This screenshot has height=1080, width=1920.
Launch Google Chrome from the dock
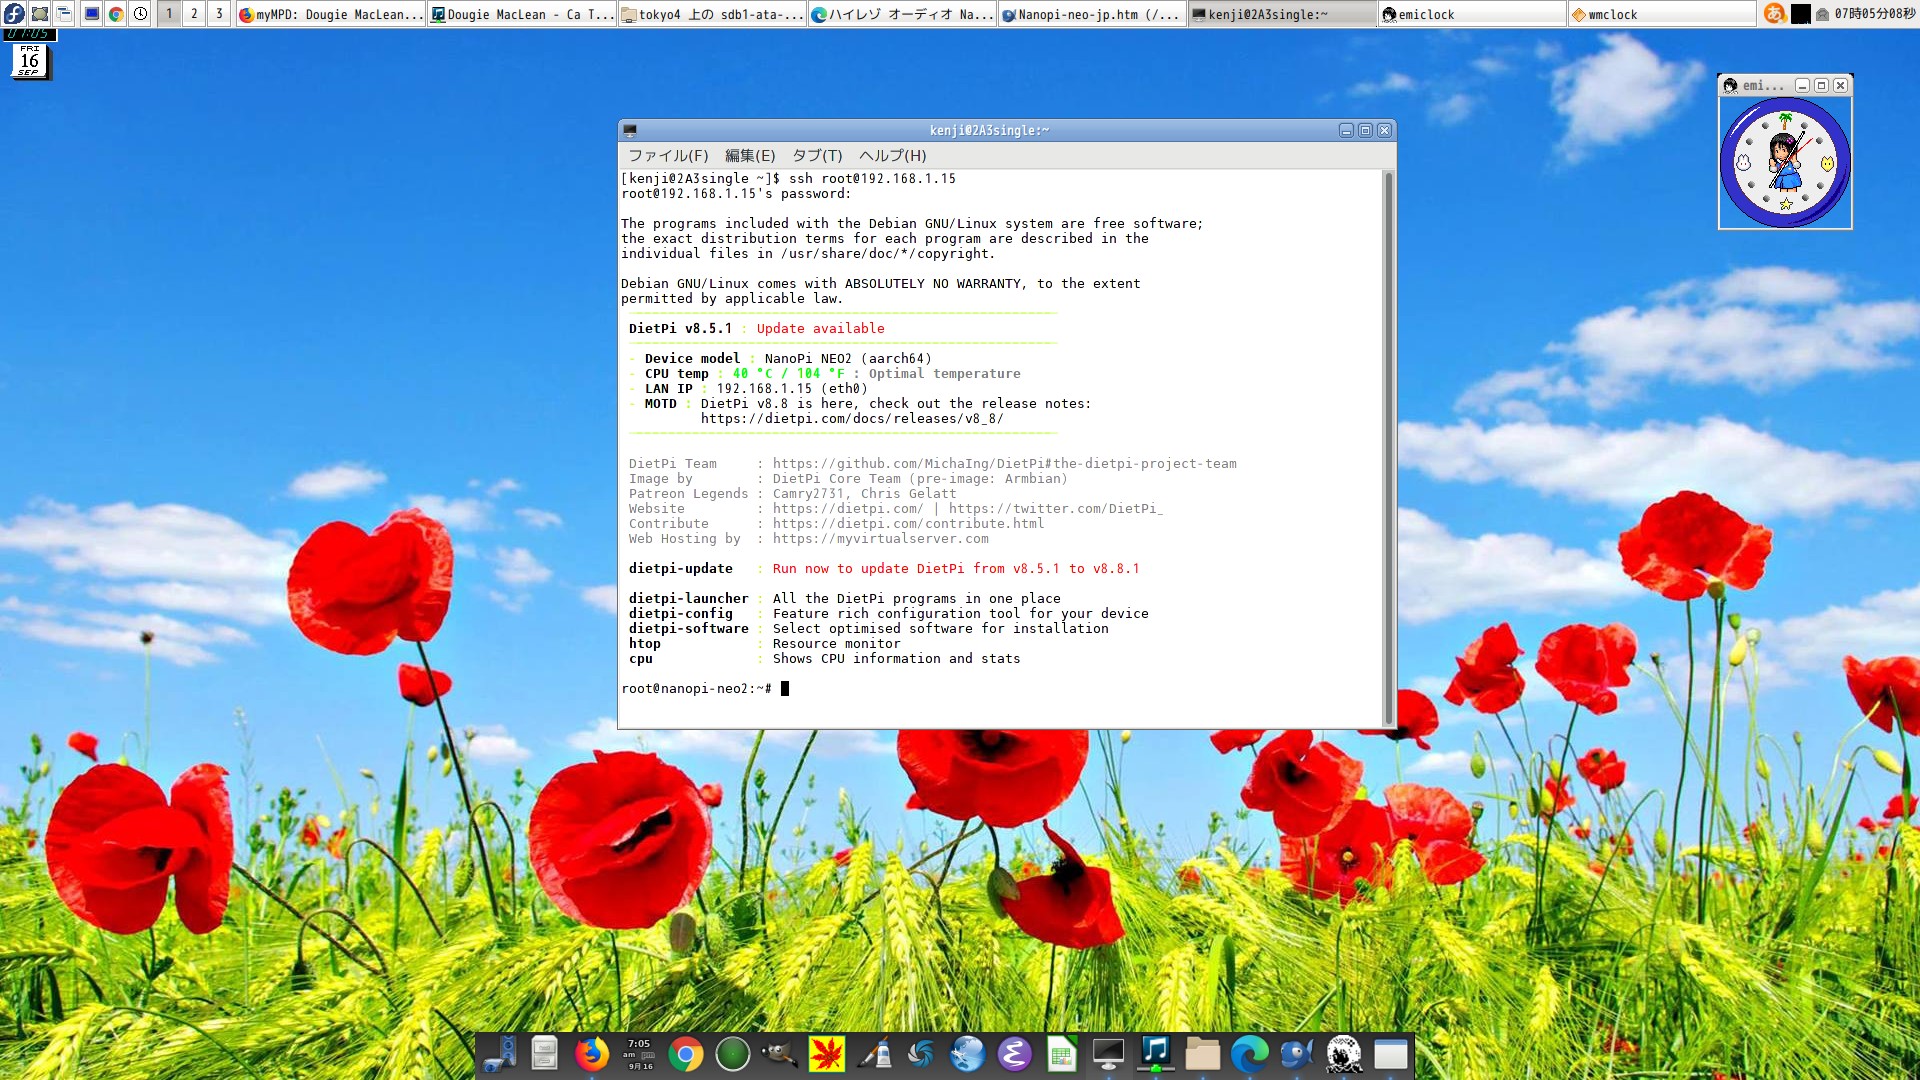686,1054
